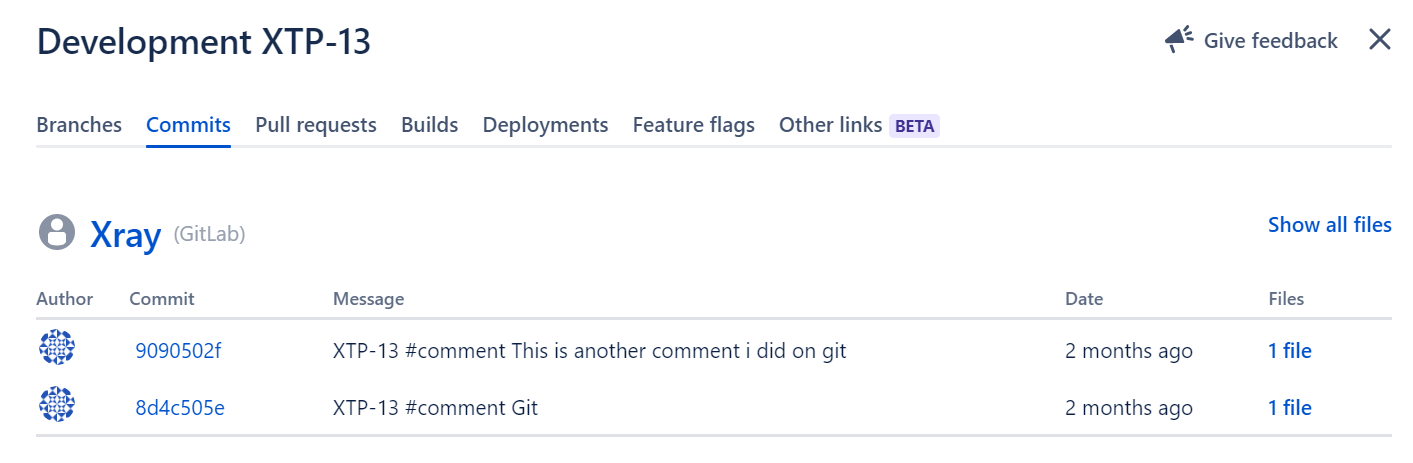1413x463 pixels.
Task: Open the Other links tab
Action: coord(830,125)
